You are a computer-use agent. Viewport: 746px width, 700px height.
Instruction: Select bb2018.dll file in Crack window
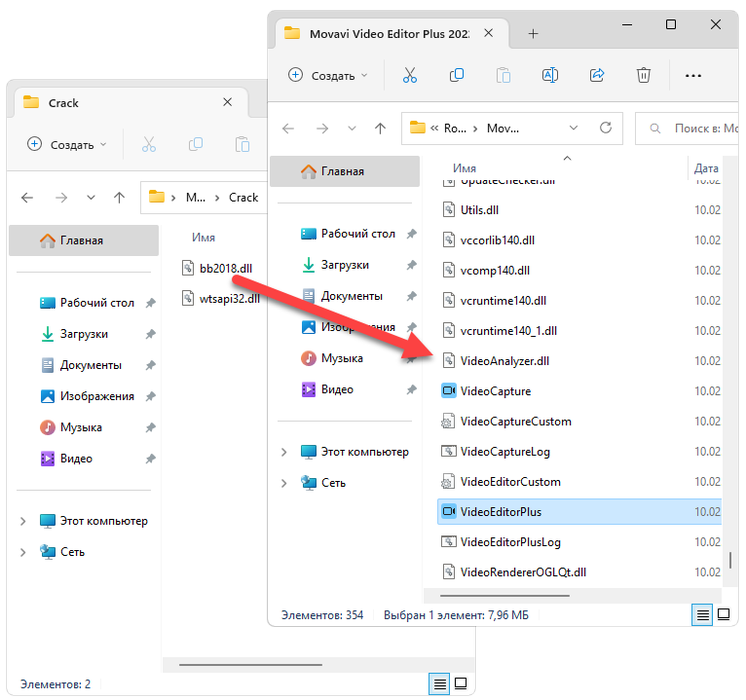pyautogui.click(x=218, y=268)
